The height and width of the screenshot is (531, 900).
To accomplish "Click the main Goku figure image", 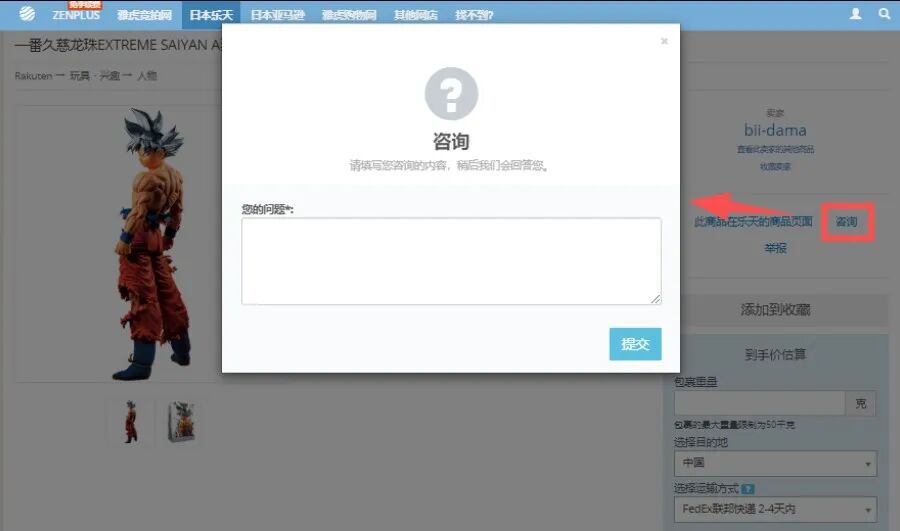I will click(153, 244).
